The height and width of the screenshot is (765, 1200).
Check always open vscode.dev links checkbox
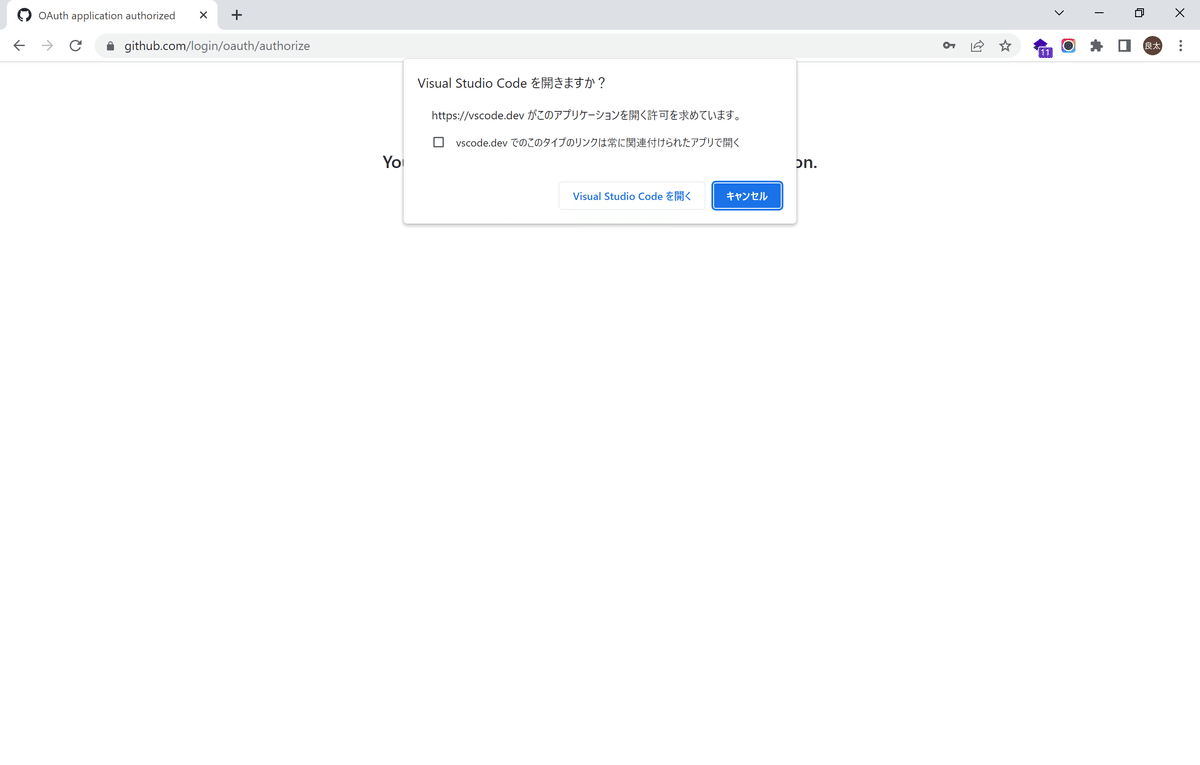(x=438, y=142)
